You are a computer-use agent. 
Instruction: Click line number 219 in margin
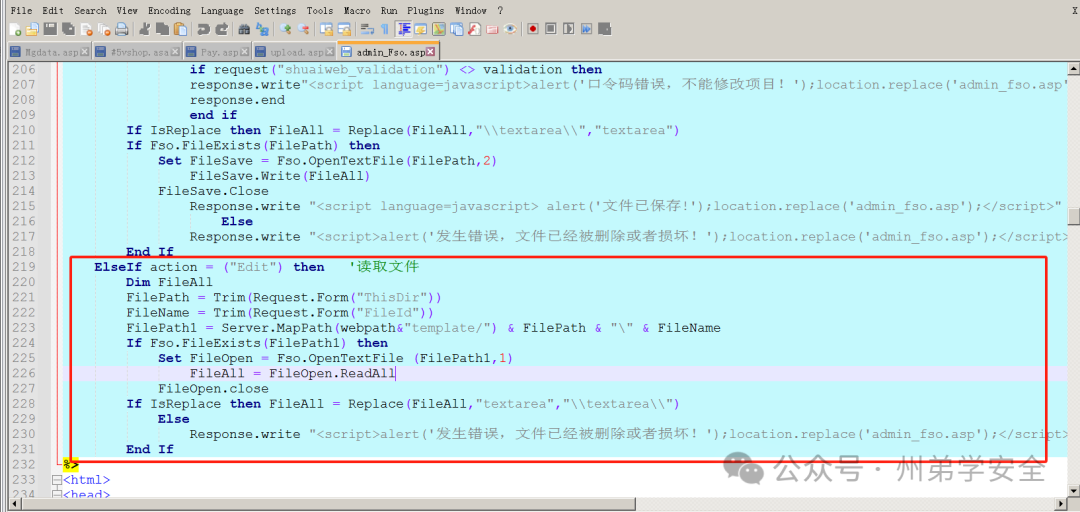(x=24, y=267)
